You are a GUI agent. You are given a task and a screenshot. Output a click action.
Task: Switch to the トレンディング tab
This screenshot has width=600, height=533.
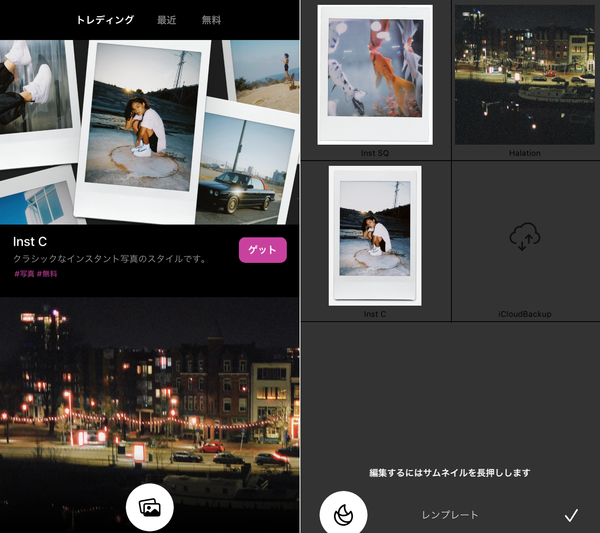click(105, 20)
